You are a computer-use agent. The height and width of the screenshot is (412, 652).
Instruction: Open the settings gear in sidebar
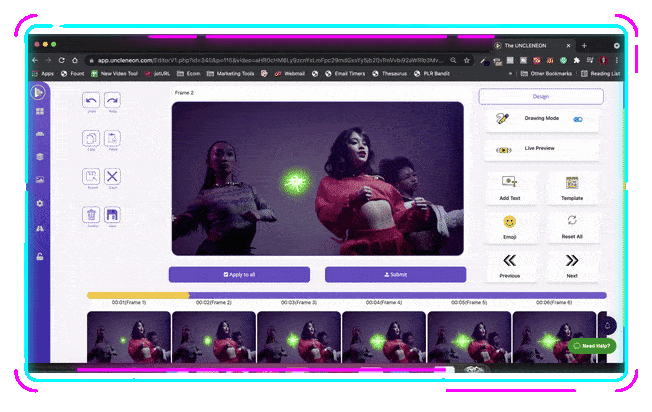click(x=40, y=203)
